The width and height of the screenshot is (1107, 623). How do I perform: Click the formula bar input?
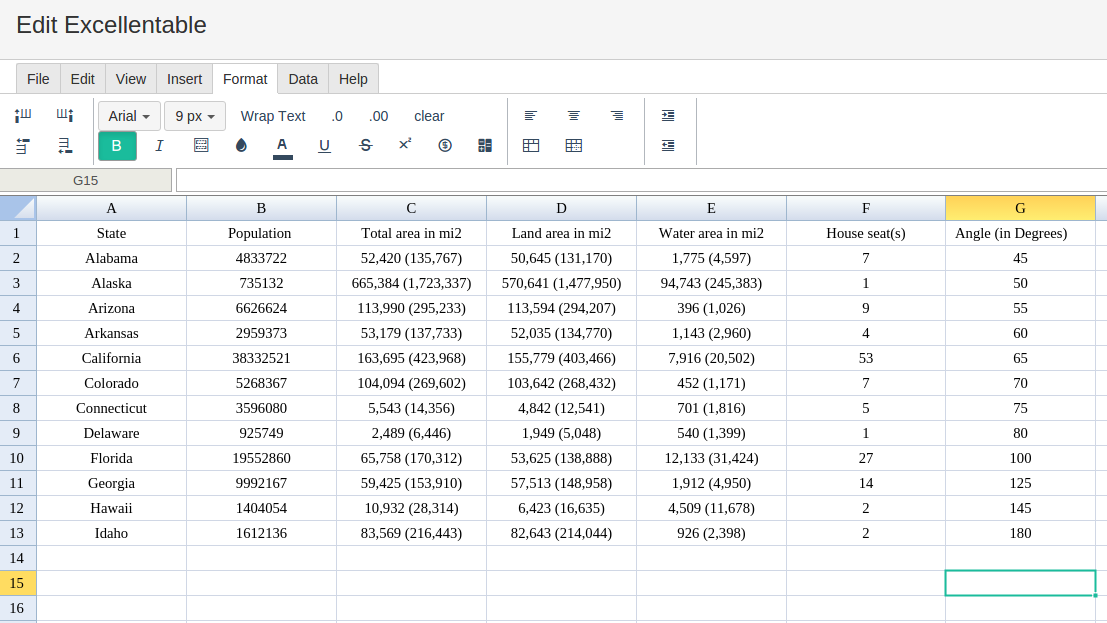click(641, 180)
